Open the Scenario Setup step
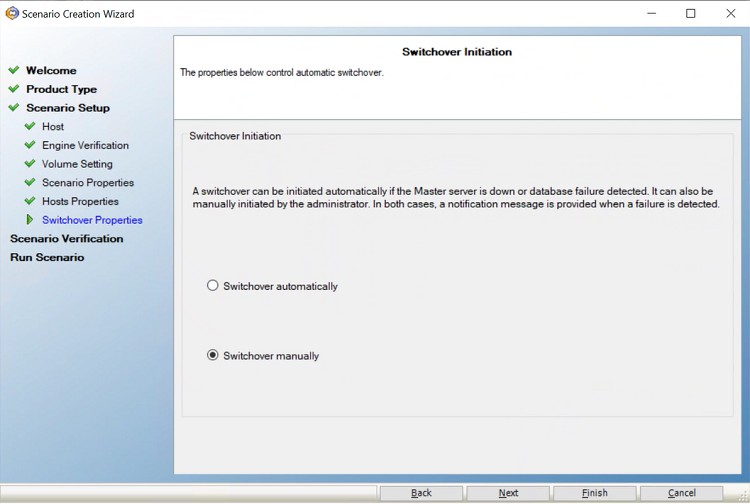 pyautogui.click(x=68, y=108)
